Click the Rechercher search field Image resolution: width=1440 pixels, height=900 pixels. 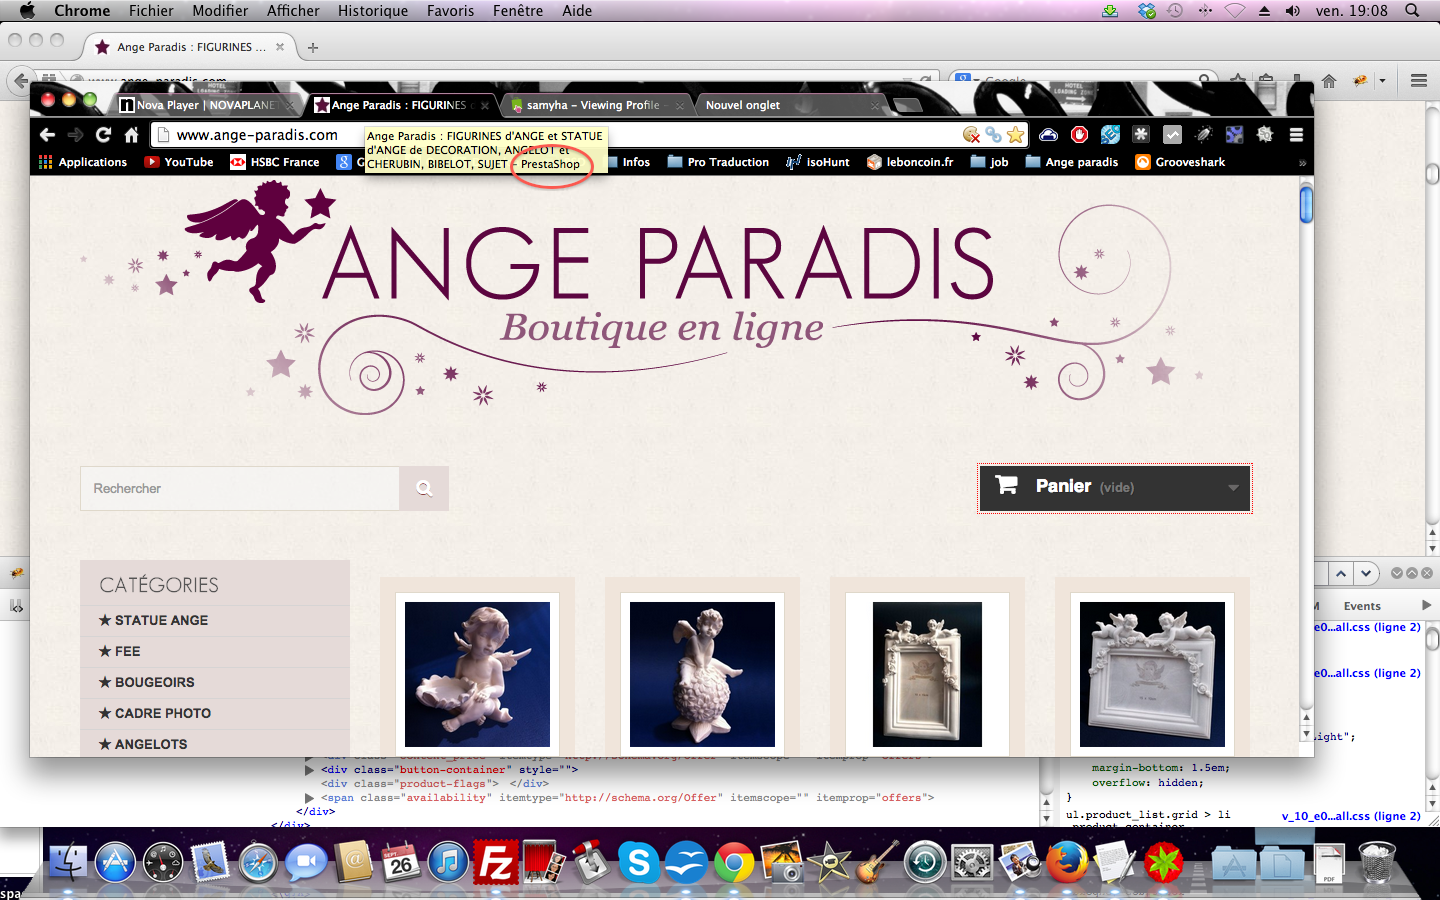point(240,488)
